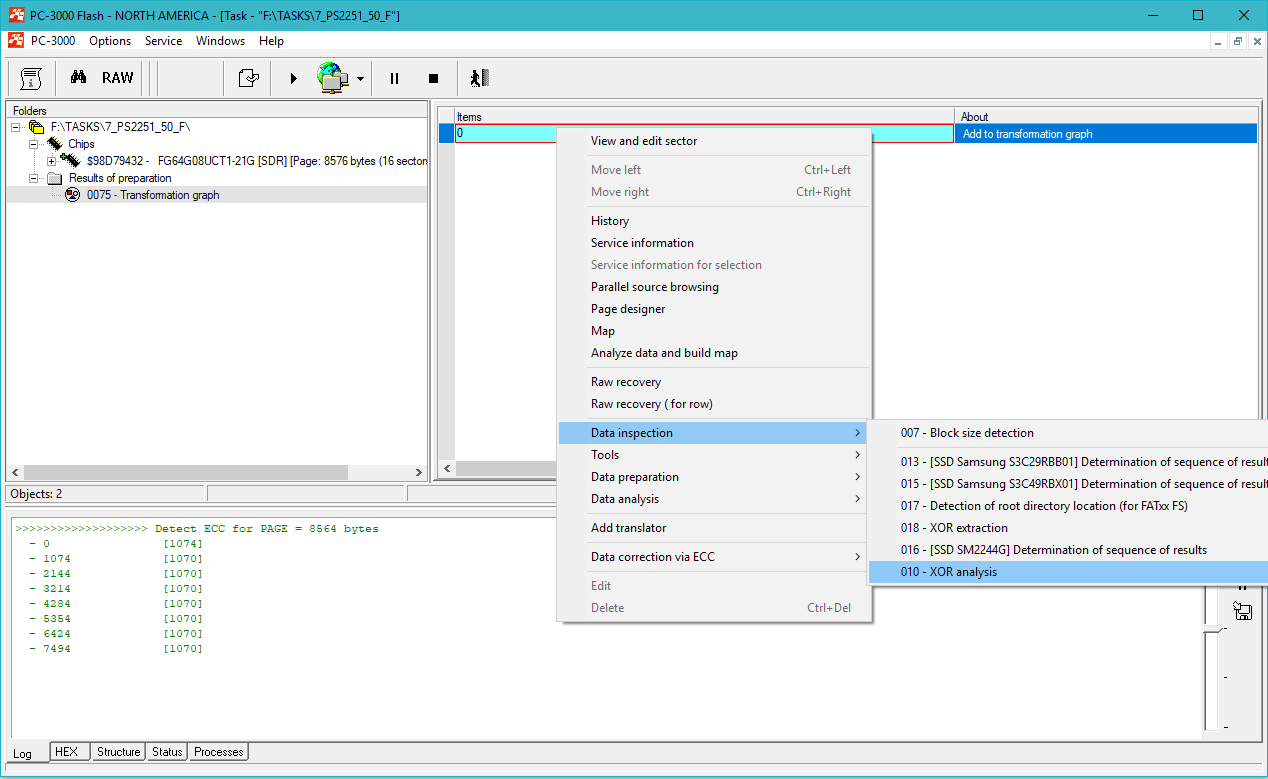Collapse the F:\TASKS\7_PS2251_50_F\ tree node
Viewport: 1268px width, 779px height.
click(16, 127)
